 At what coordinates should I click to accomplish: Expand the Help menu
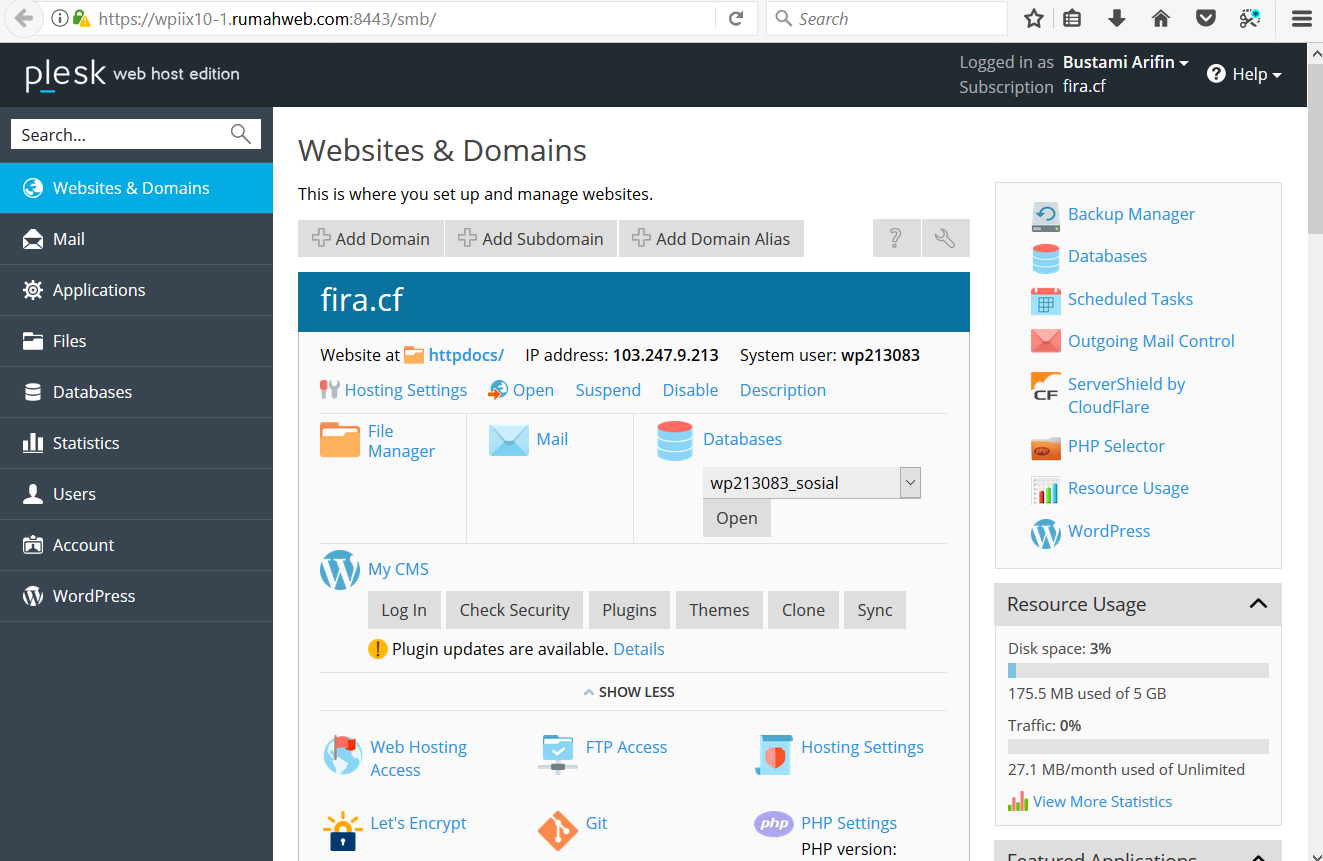coord(1243,74)
